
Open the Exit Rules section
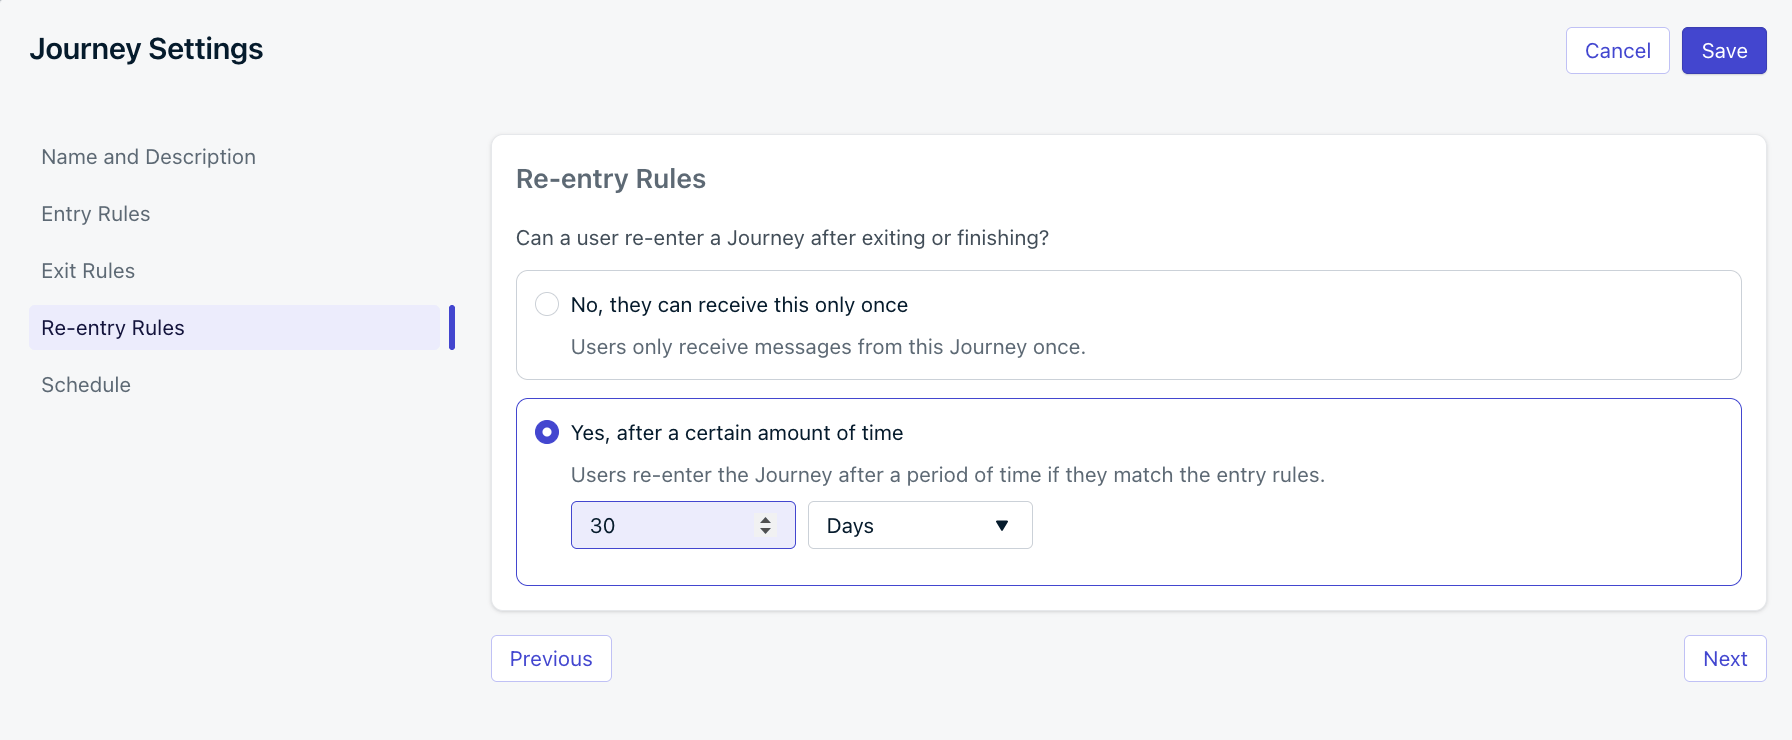click(88, 270)
